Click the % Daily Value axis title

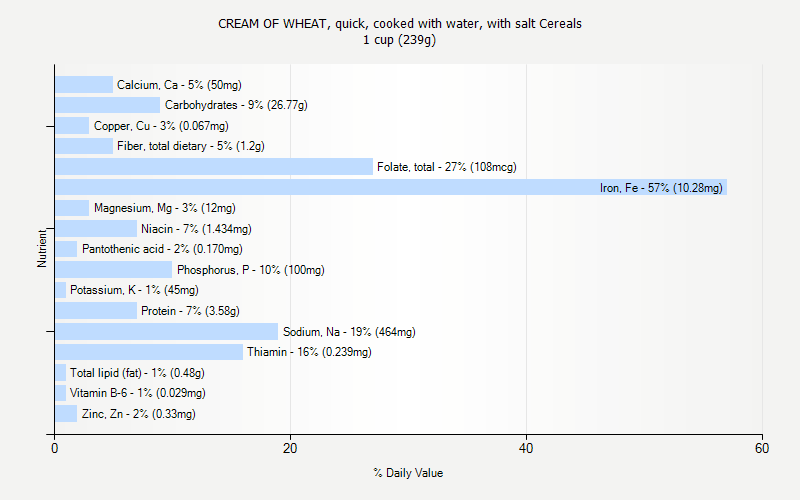click(x=408, y=473)
